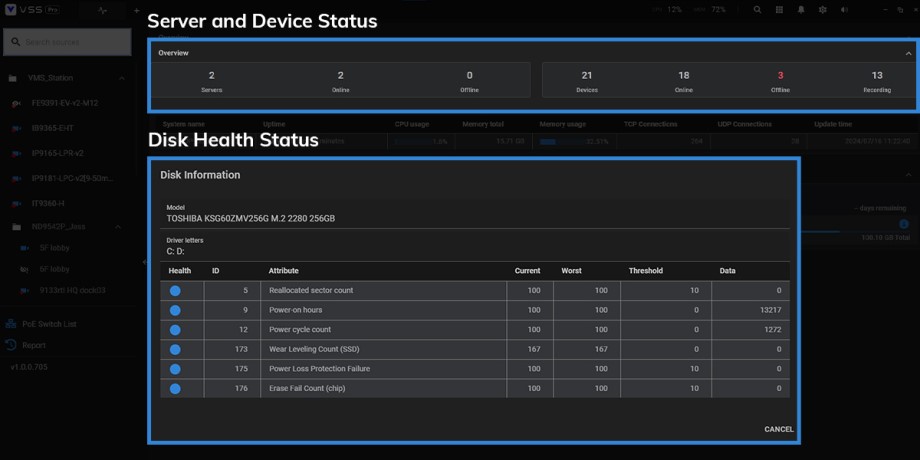Image resolution: width=920 pixels, height=460 pixels.
Task: Collapse the Overview panel chevron
Action: (908, 53)
